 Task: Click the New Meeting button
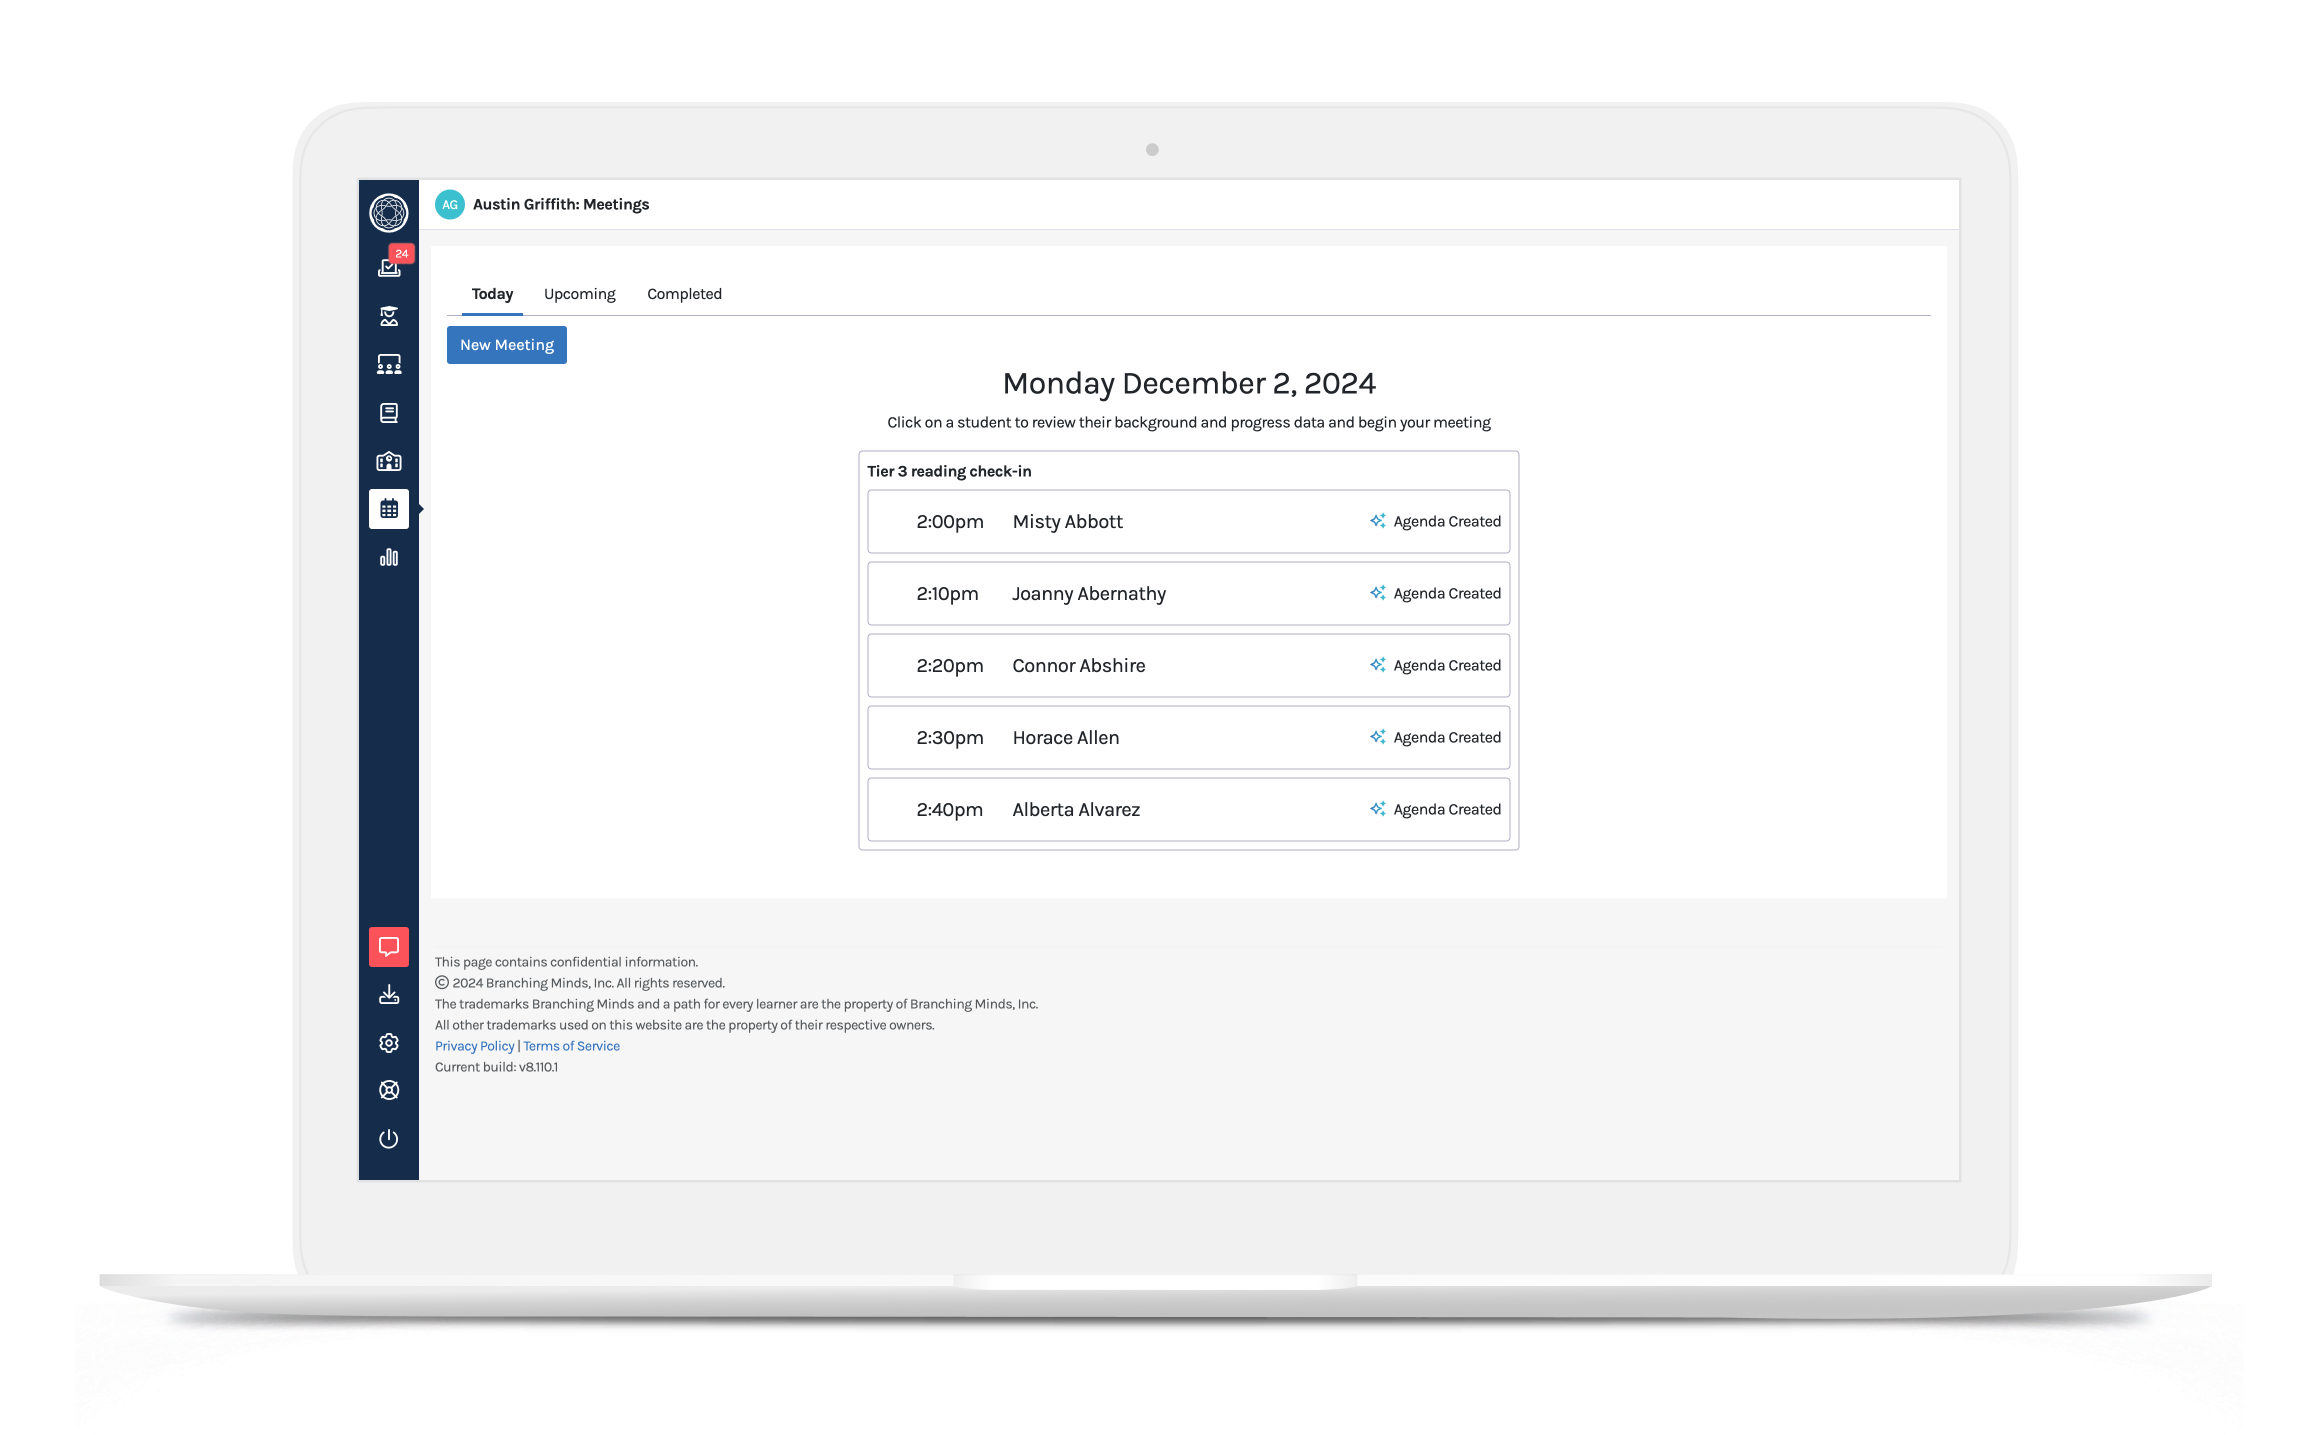(x=507, y=345)
